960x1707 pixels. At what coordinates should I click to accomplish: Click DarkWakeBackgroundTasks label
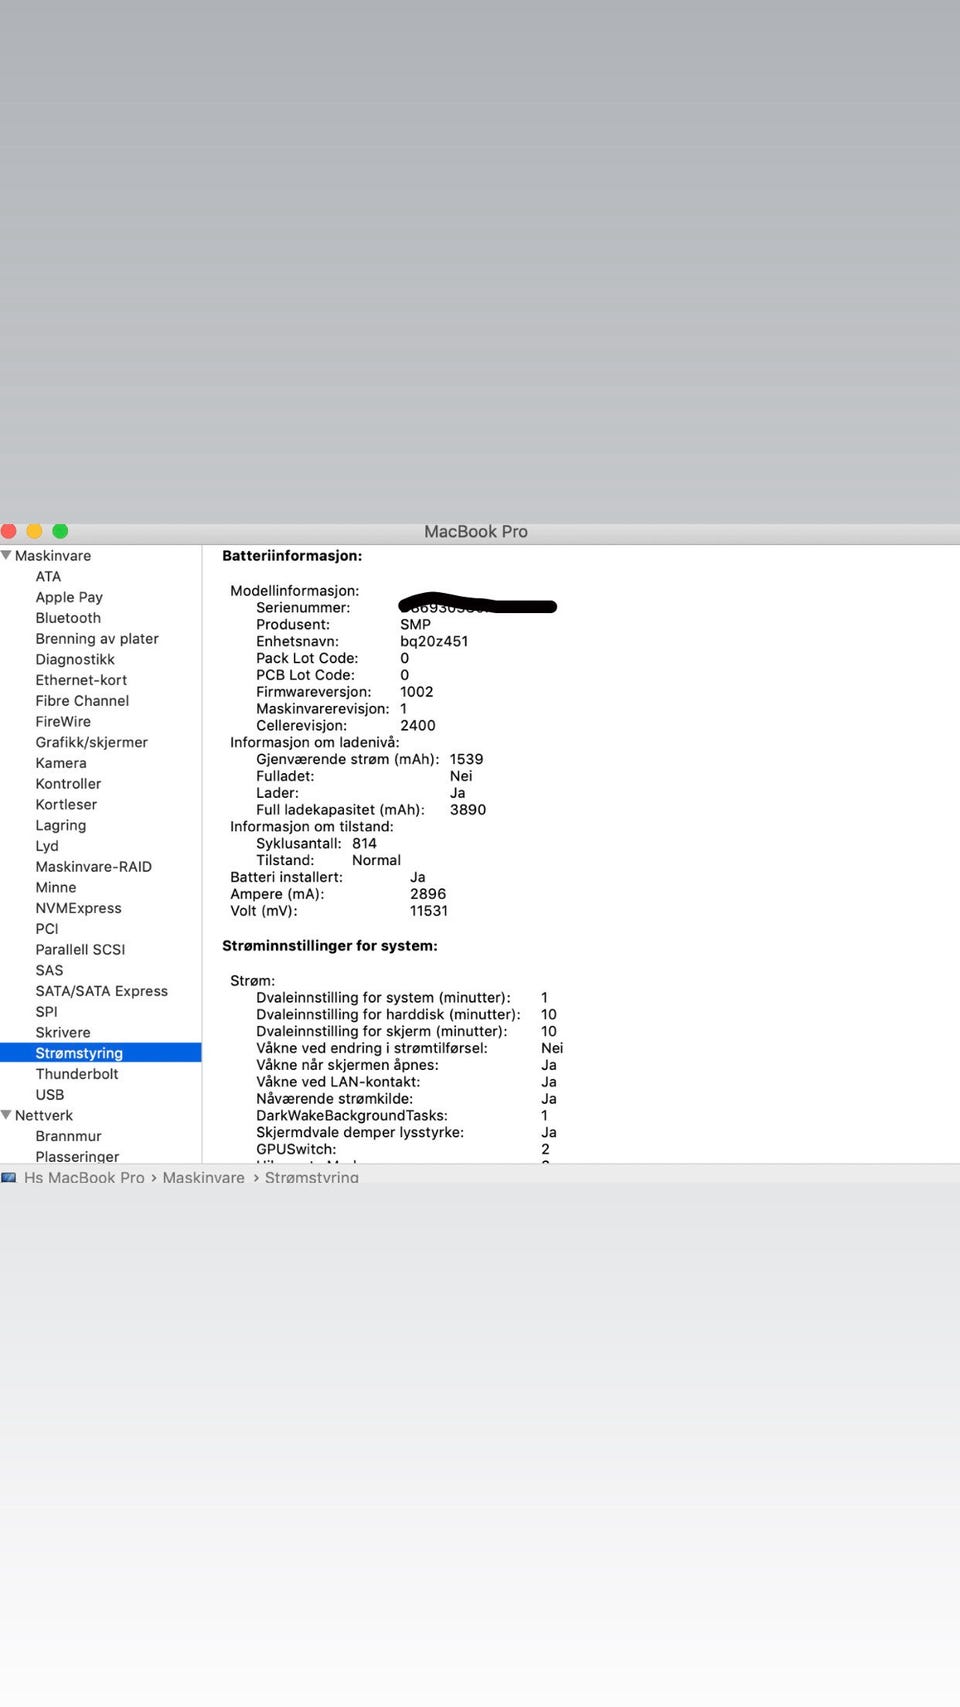(352, 1115)
